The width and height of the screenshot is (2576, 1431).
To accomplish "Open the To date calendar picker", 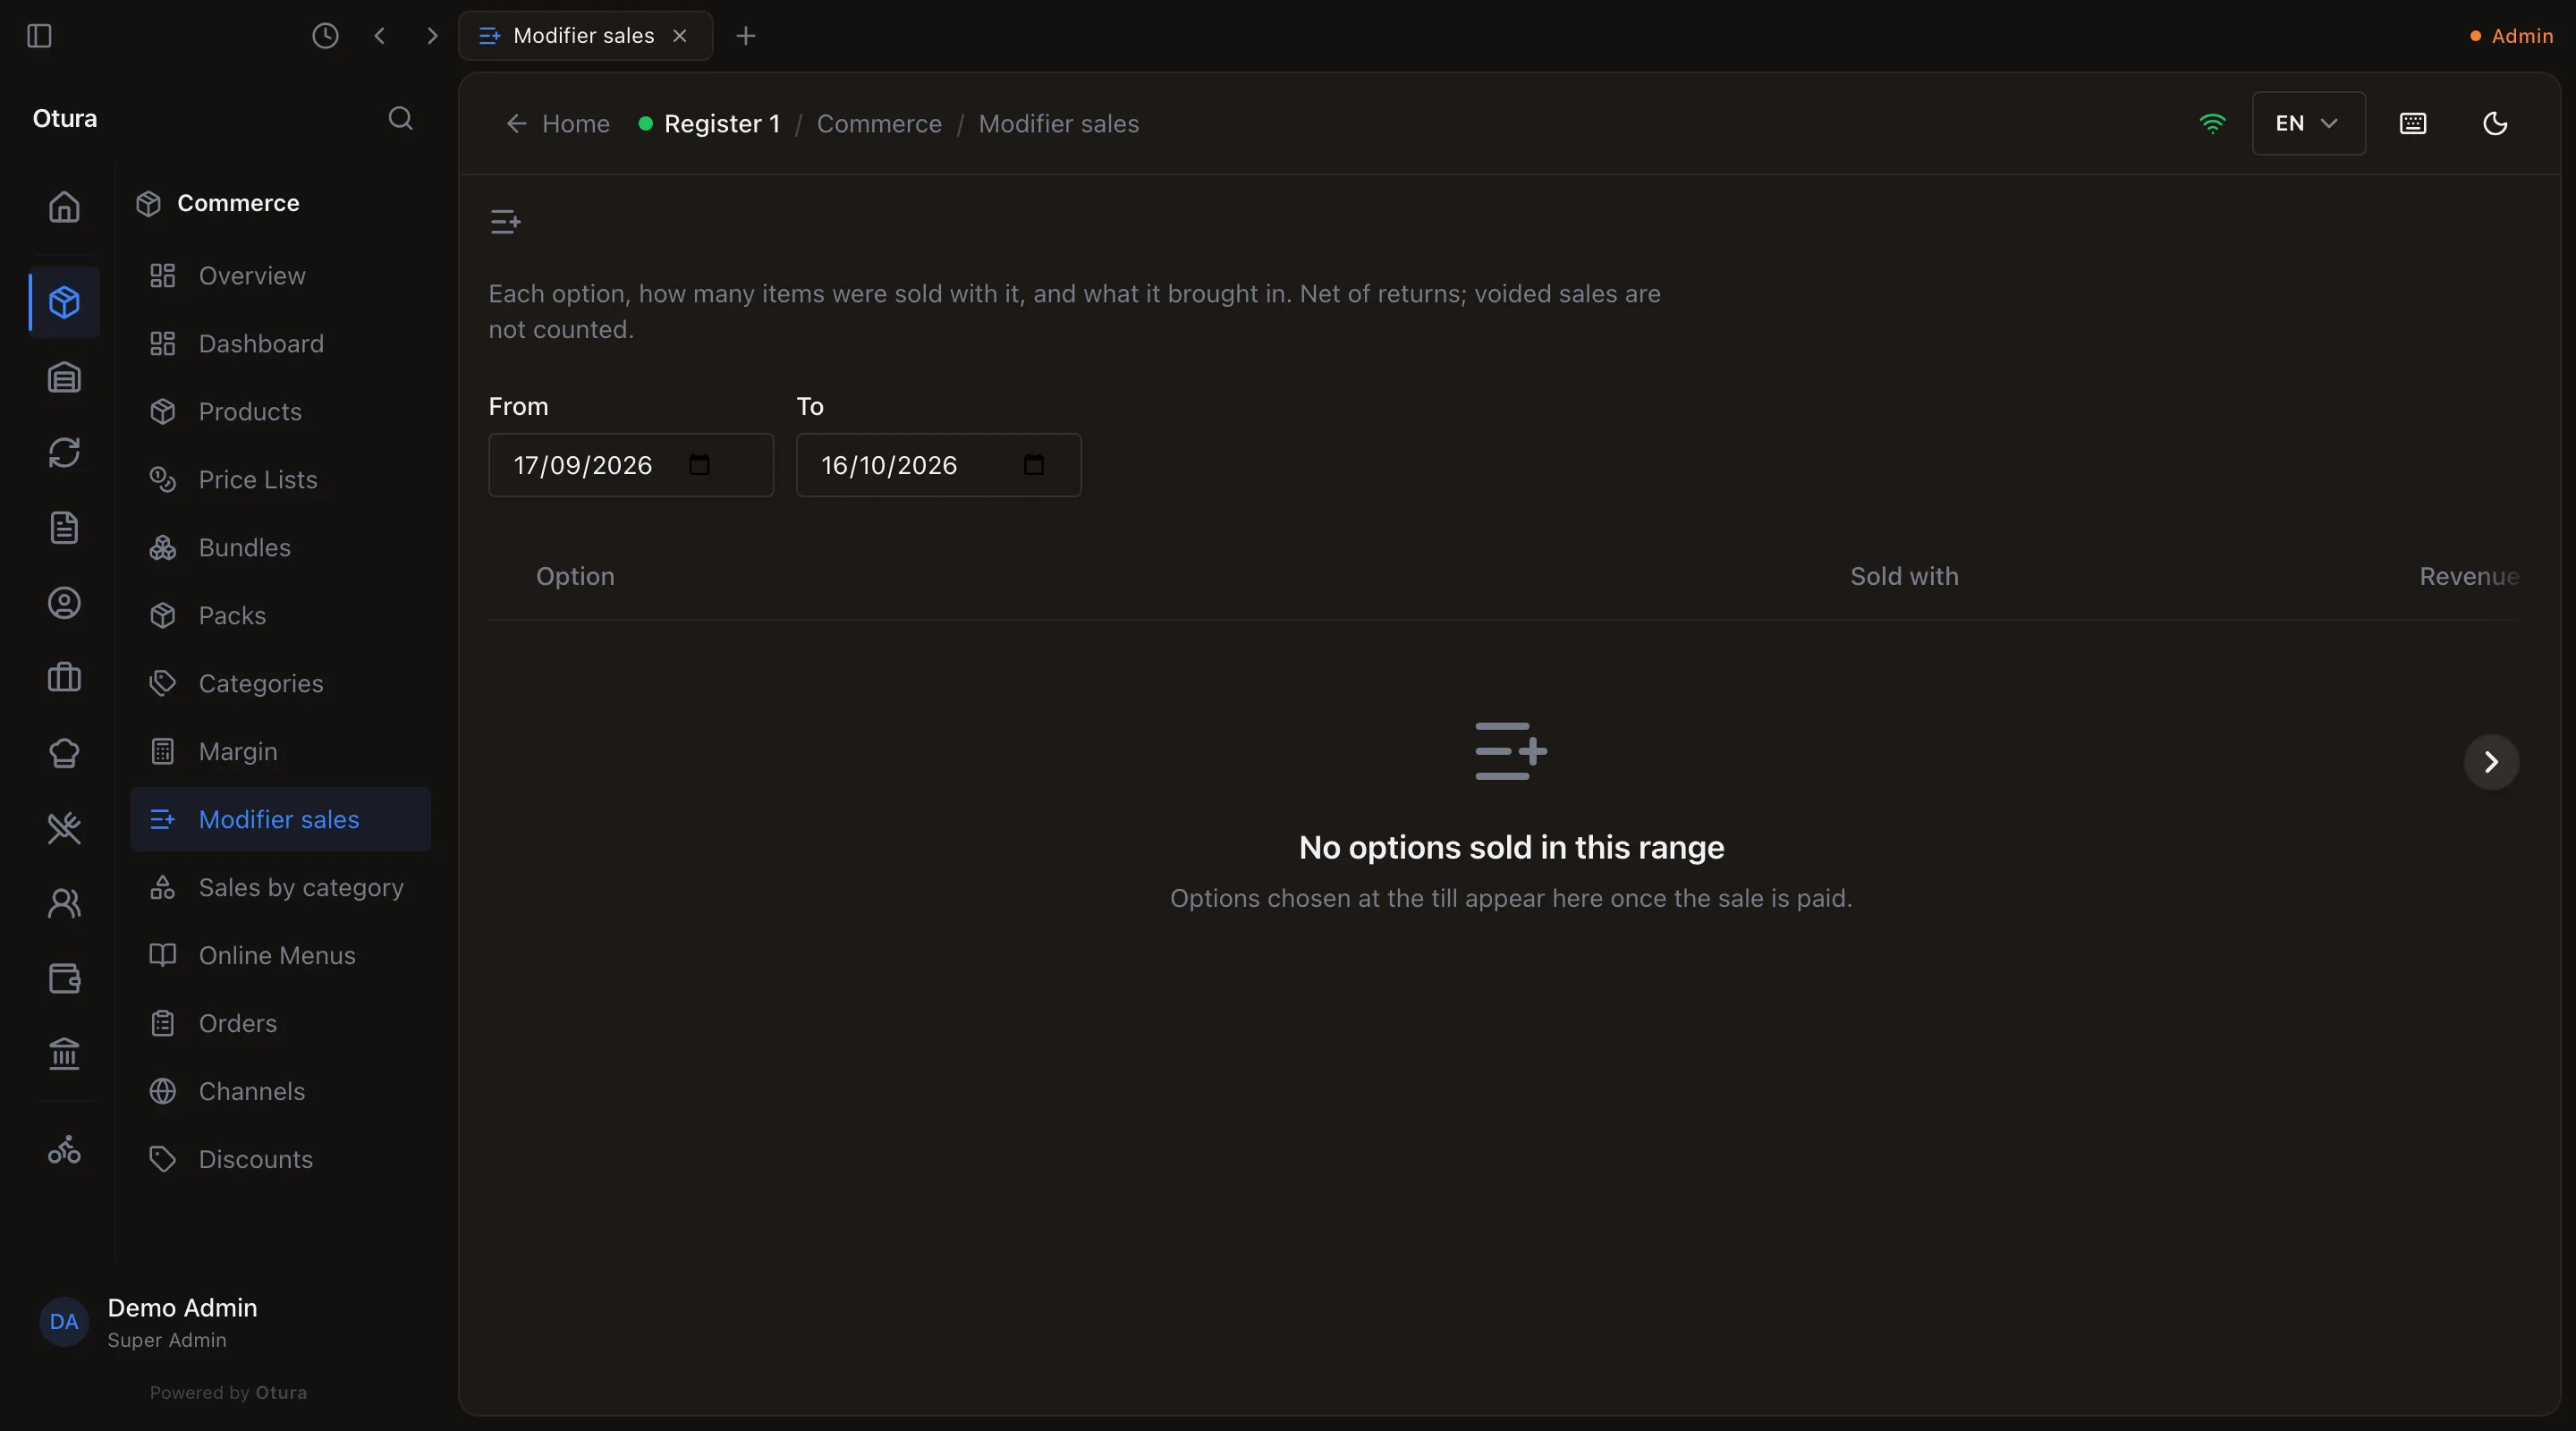I will coord(1034,464).
